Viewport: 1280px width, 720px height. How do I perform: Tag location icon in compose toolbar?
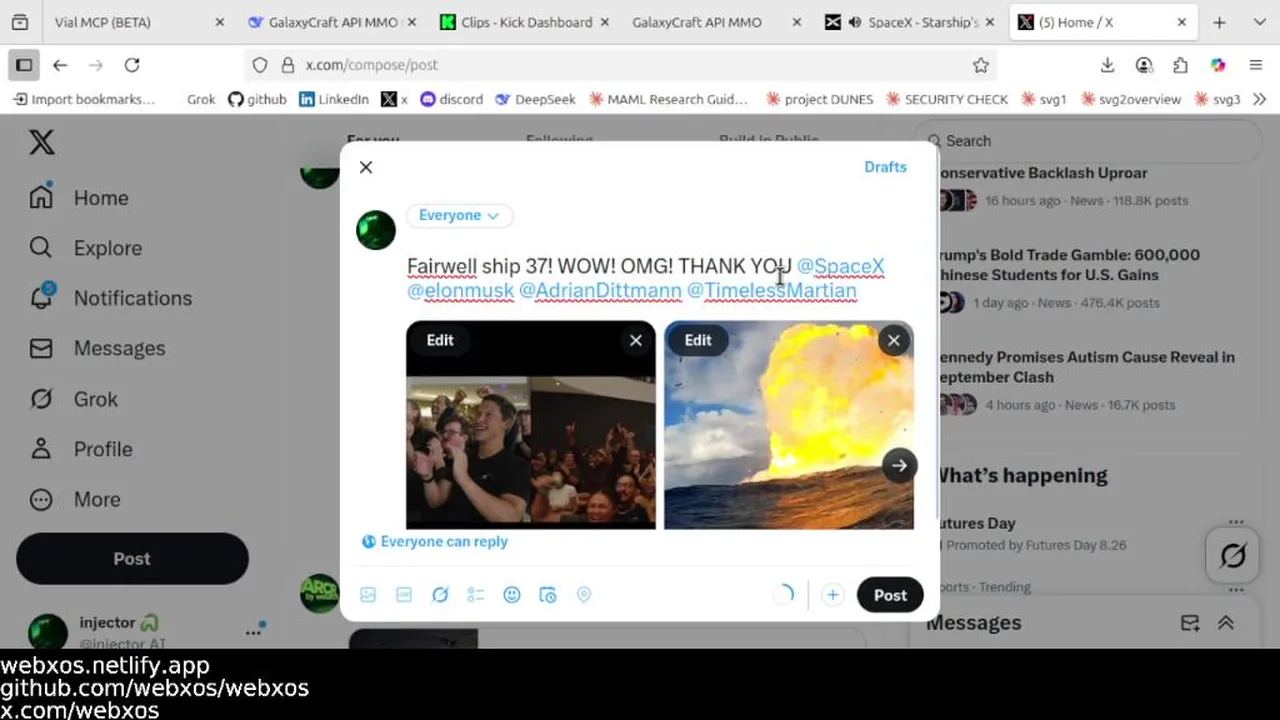(584, 594)
